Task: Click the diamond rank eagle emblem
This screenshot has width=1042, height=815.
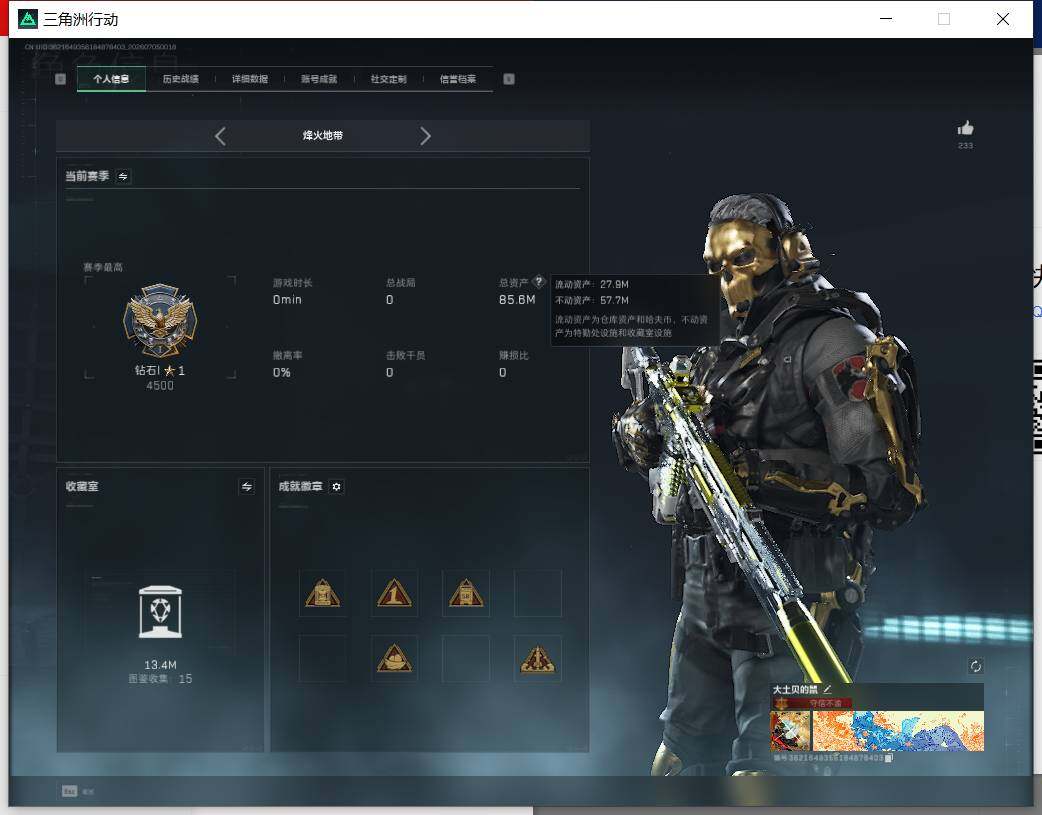Action: [160, 320]
